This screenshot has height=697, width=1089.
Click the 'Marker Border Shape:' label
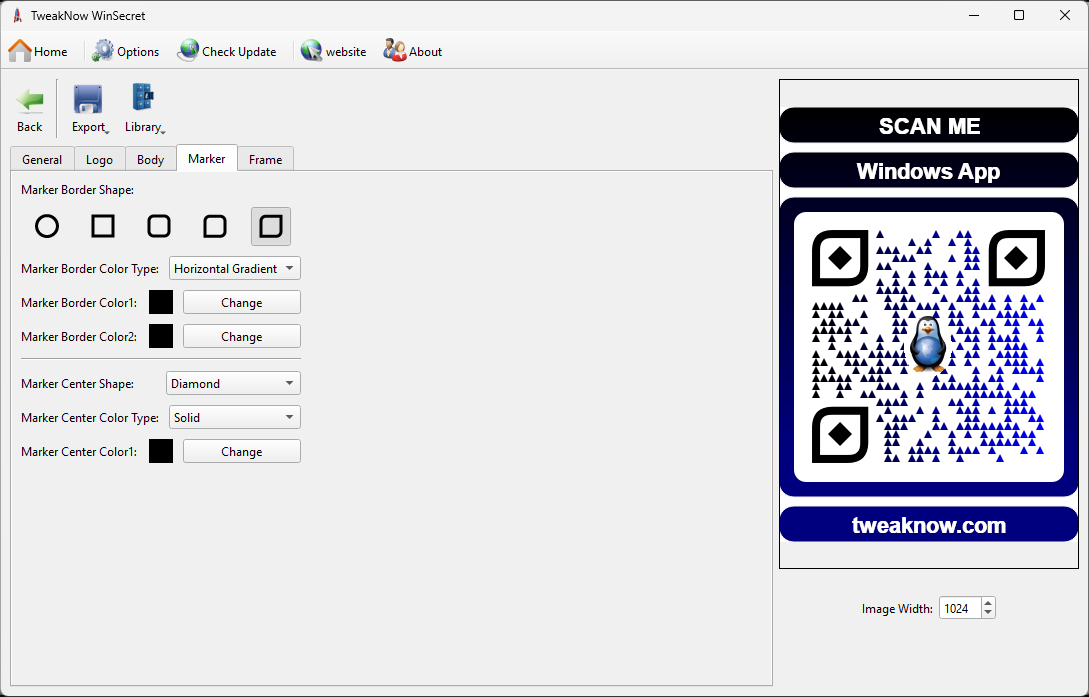coord(78,190)
